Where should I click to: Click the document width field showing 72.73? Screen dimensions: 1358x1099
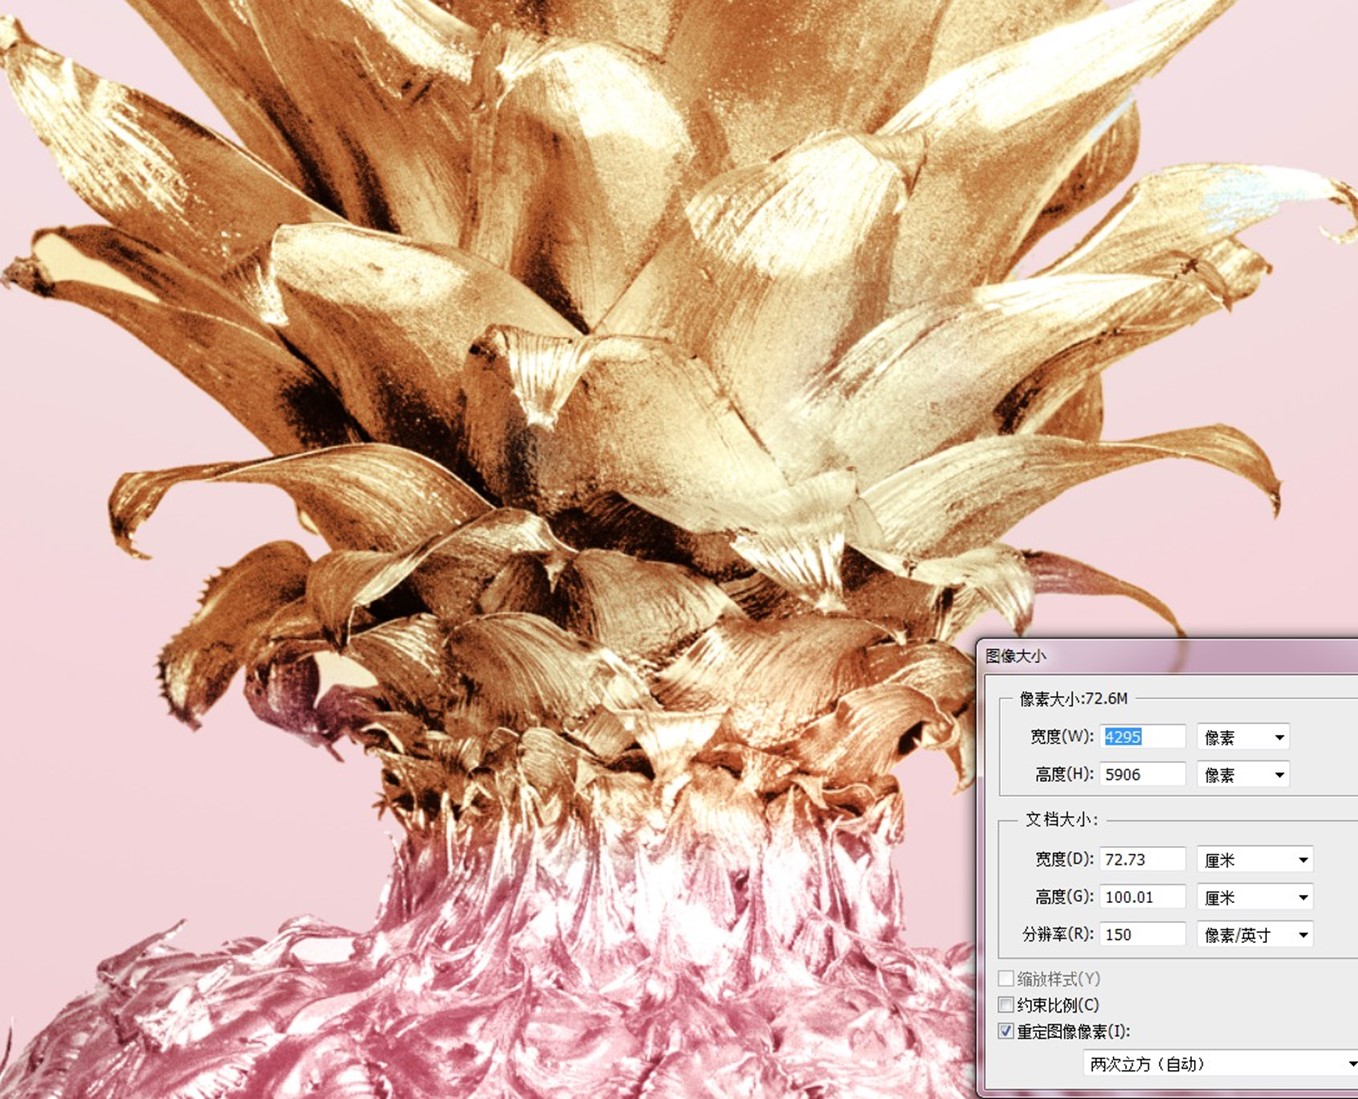[x=1143, y=859]
